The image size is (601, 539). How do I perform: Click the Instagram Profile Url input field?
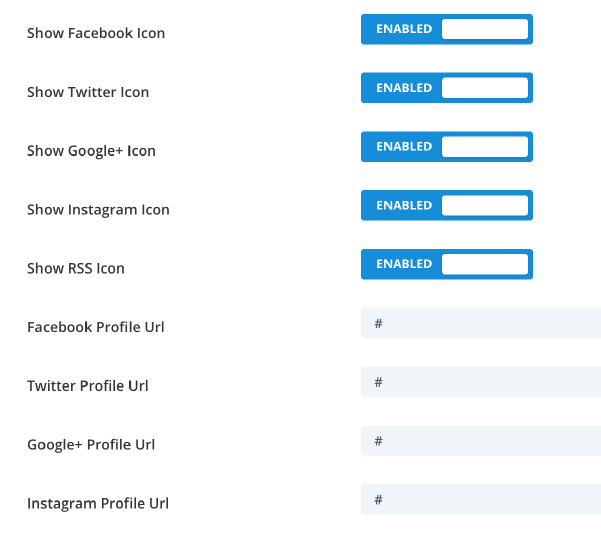480,499
